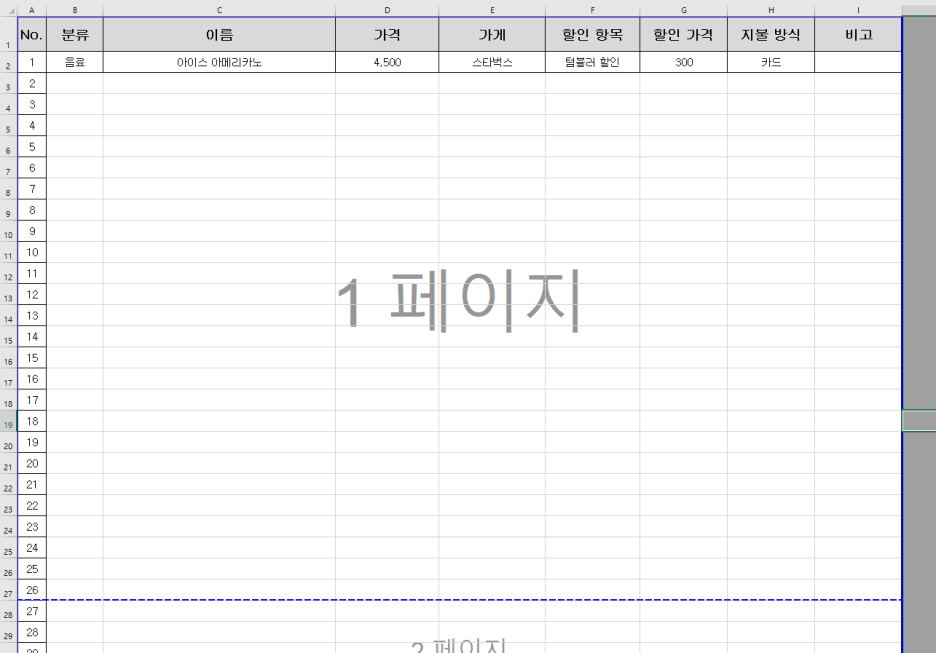The height and width of the screenshot is (653, 936).
Task: Select column A header
Action: (x=32, y=10)
